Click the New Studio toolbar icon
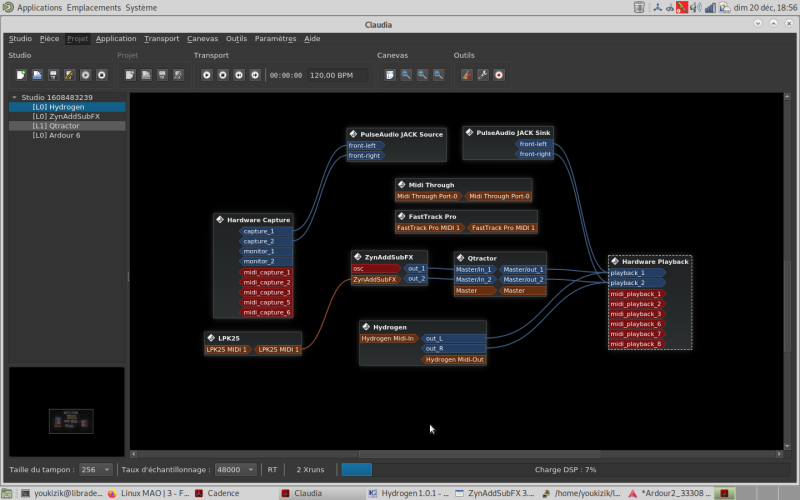 (21, 75)
